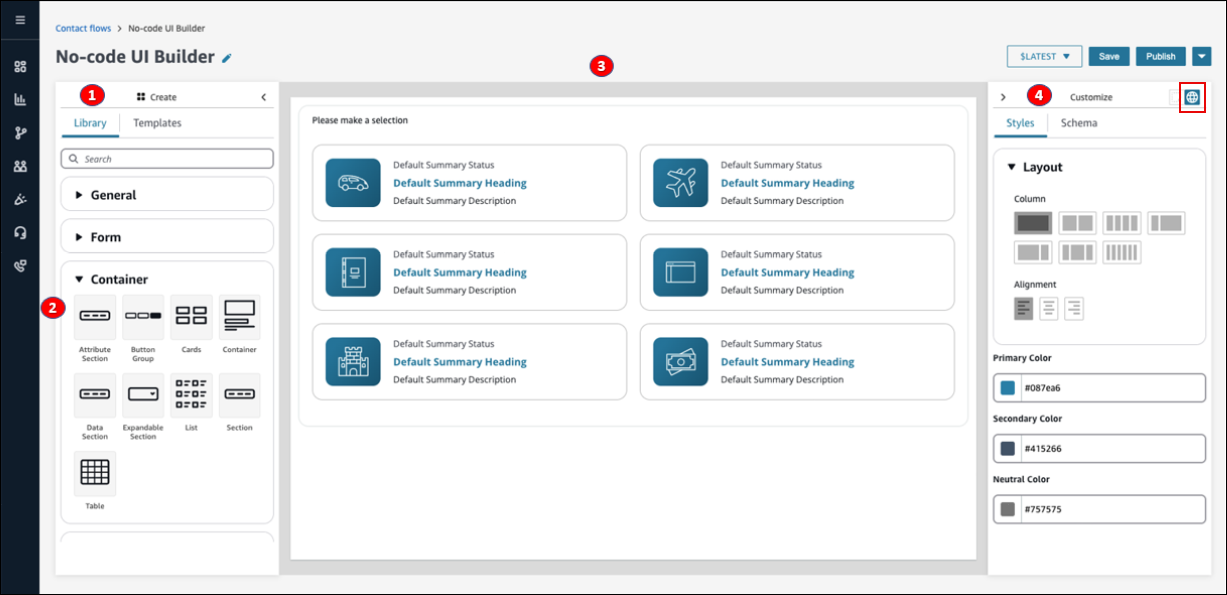Select the single-column layout option
Viewport: 1227px width, 595px height.
point(1033,223)
